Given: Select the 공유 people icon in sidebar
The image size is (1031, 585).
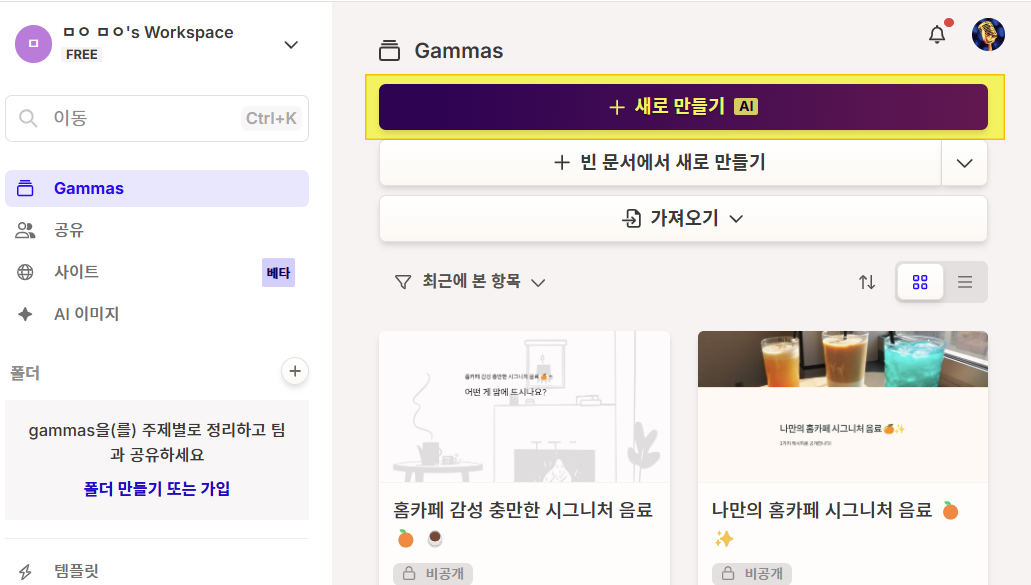Looking at the screenshot, I should pyautogui.click(x=24, y=230).
